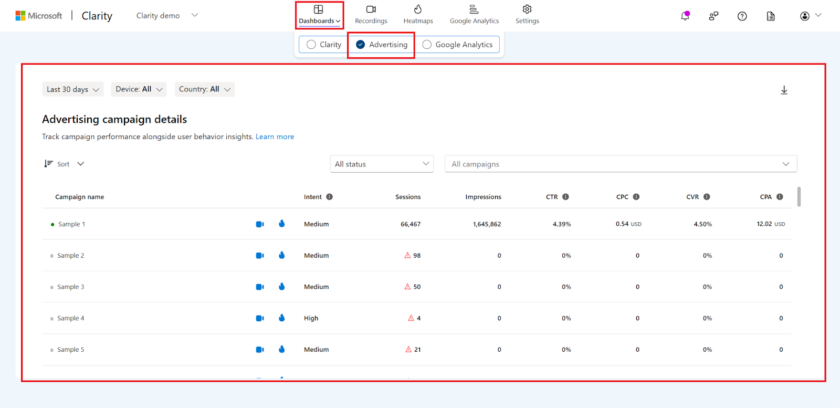Open the Settings tab
This screenshot has height=408, width=840.
point(527,14)
